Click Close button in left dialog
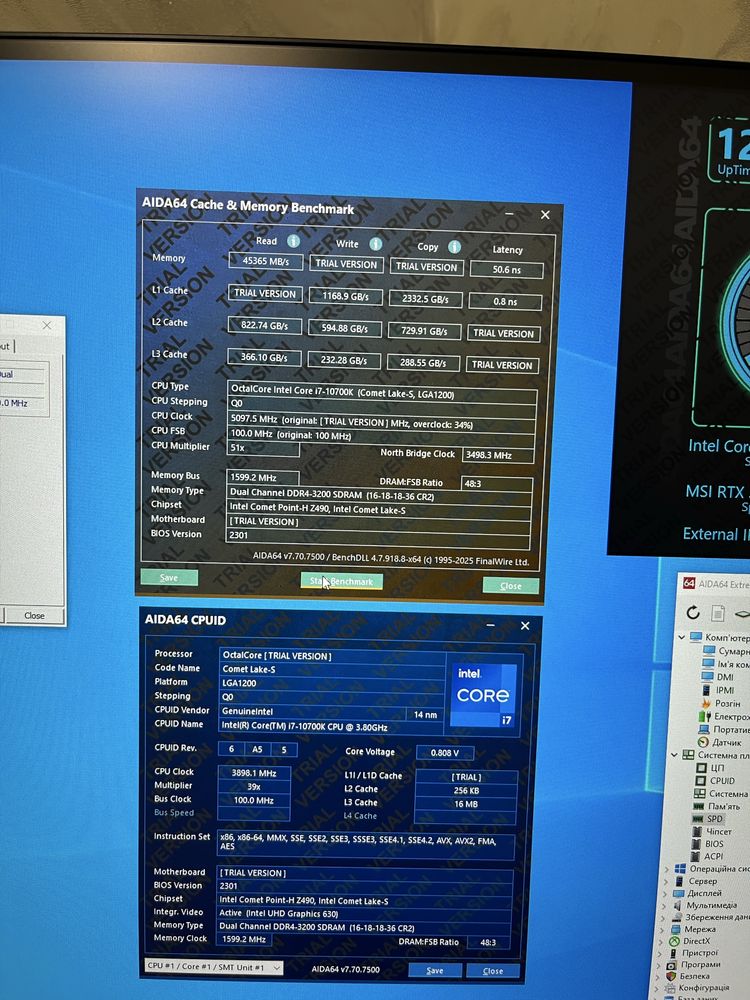 (x=34, y=615)
